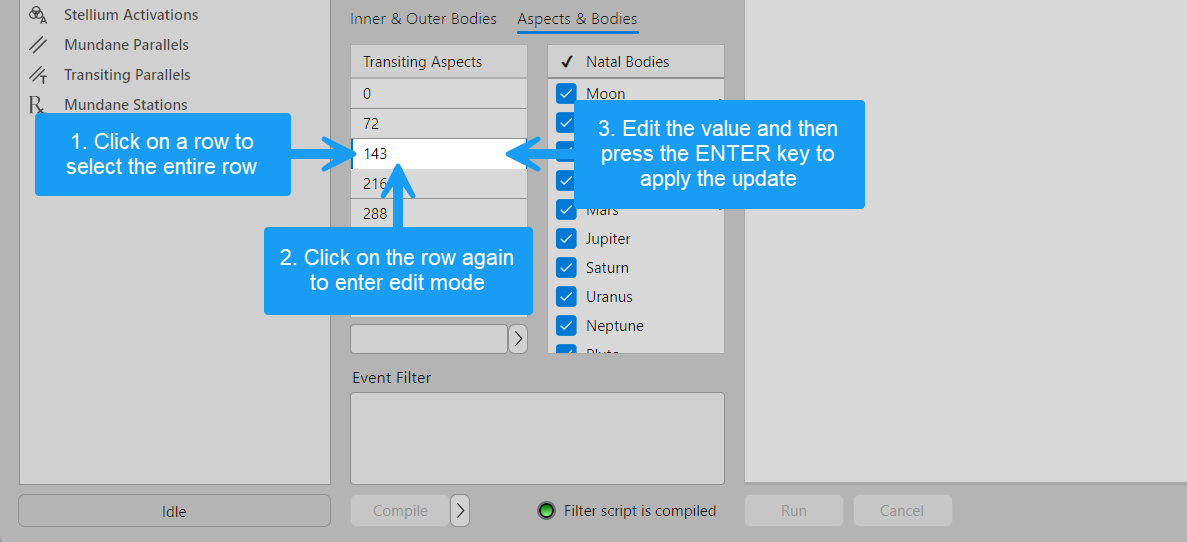This screenshot has width=1187, height=542.
Task: Select the Mundane Parallels entry
Action: pos(126,45)
